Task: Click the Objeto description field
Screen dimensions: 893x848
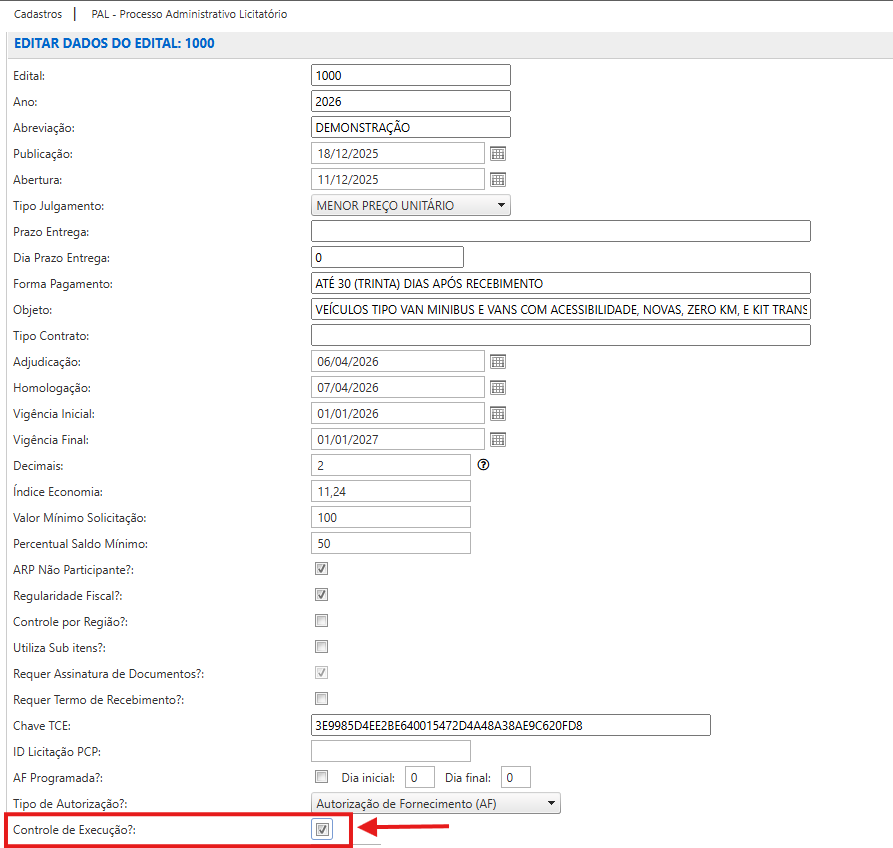Action: [x=560, y=310]
